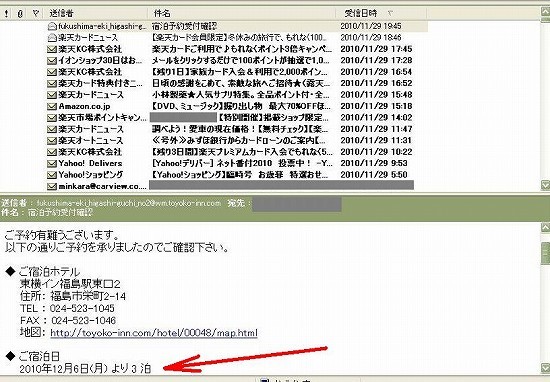The height and width of the screenshot is (382, 550).
Task: Select the 宿泊予約受付確認 message row
Action: tap(237, 26)
